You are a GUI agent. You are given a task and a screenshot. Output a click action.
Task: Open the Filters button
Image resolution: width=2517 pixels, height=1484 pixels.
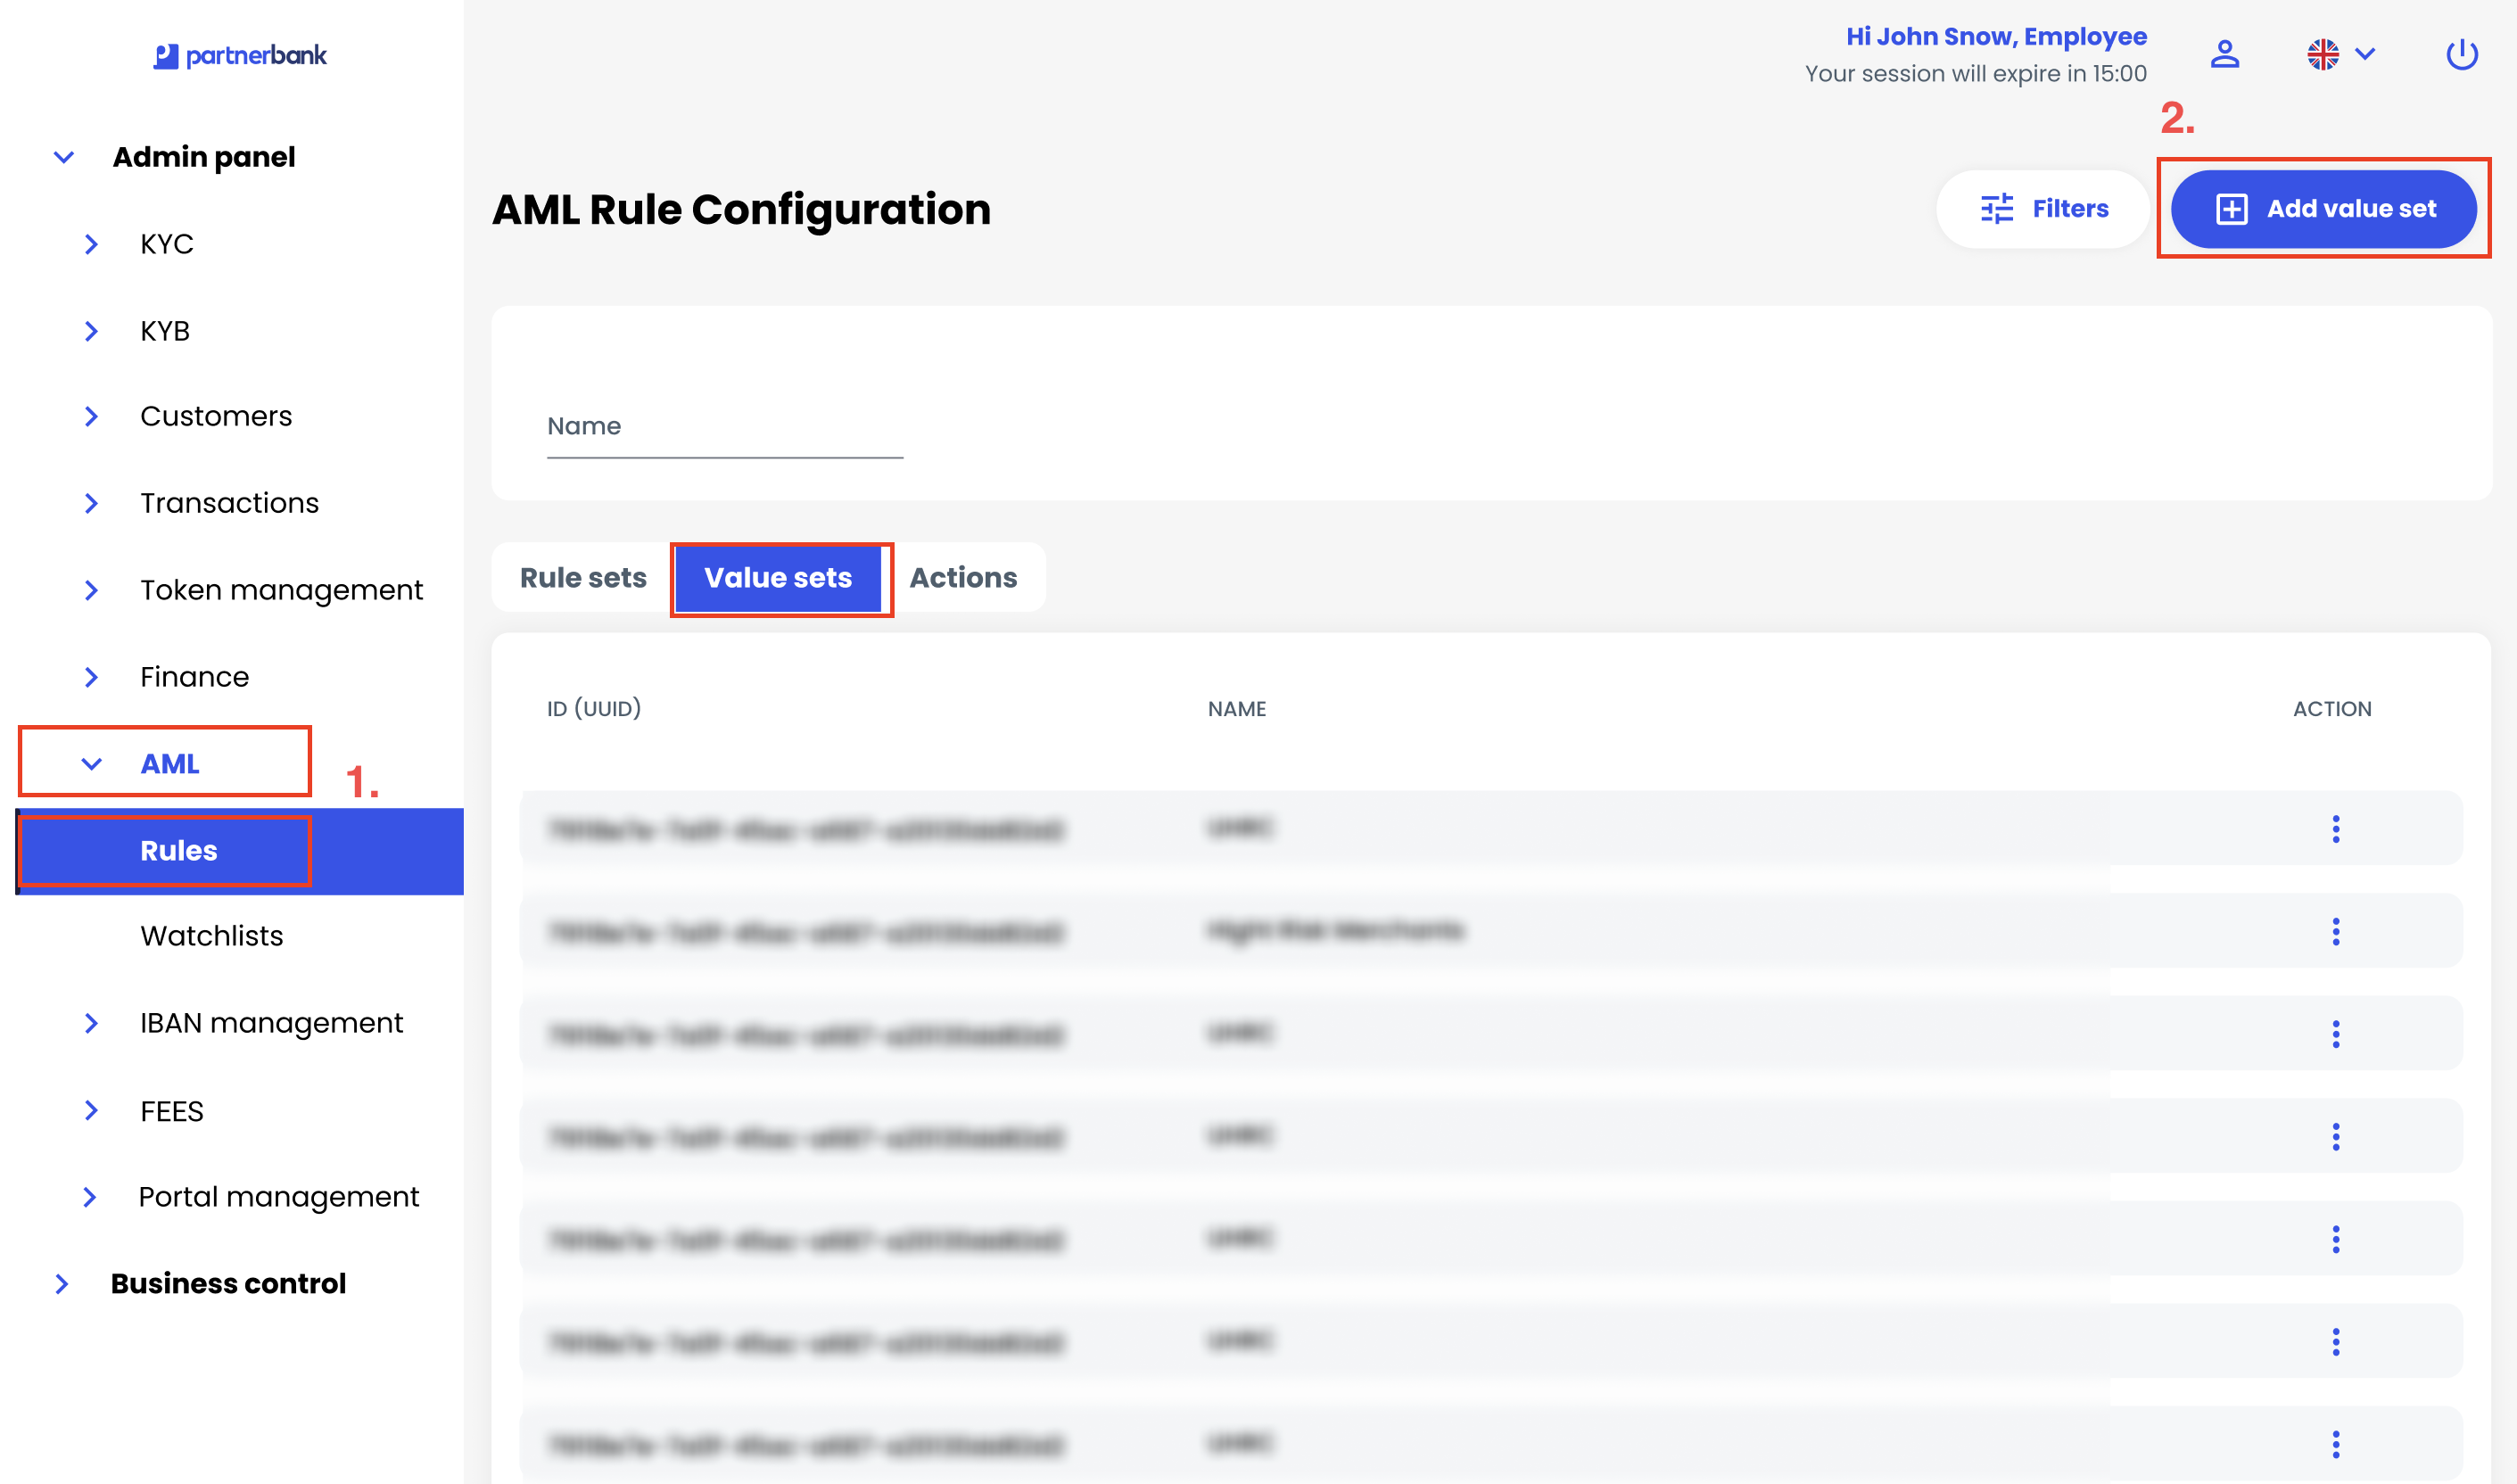point(2043,209)
